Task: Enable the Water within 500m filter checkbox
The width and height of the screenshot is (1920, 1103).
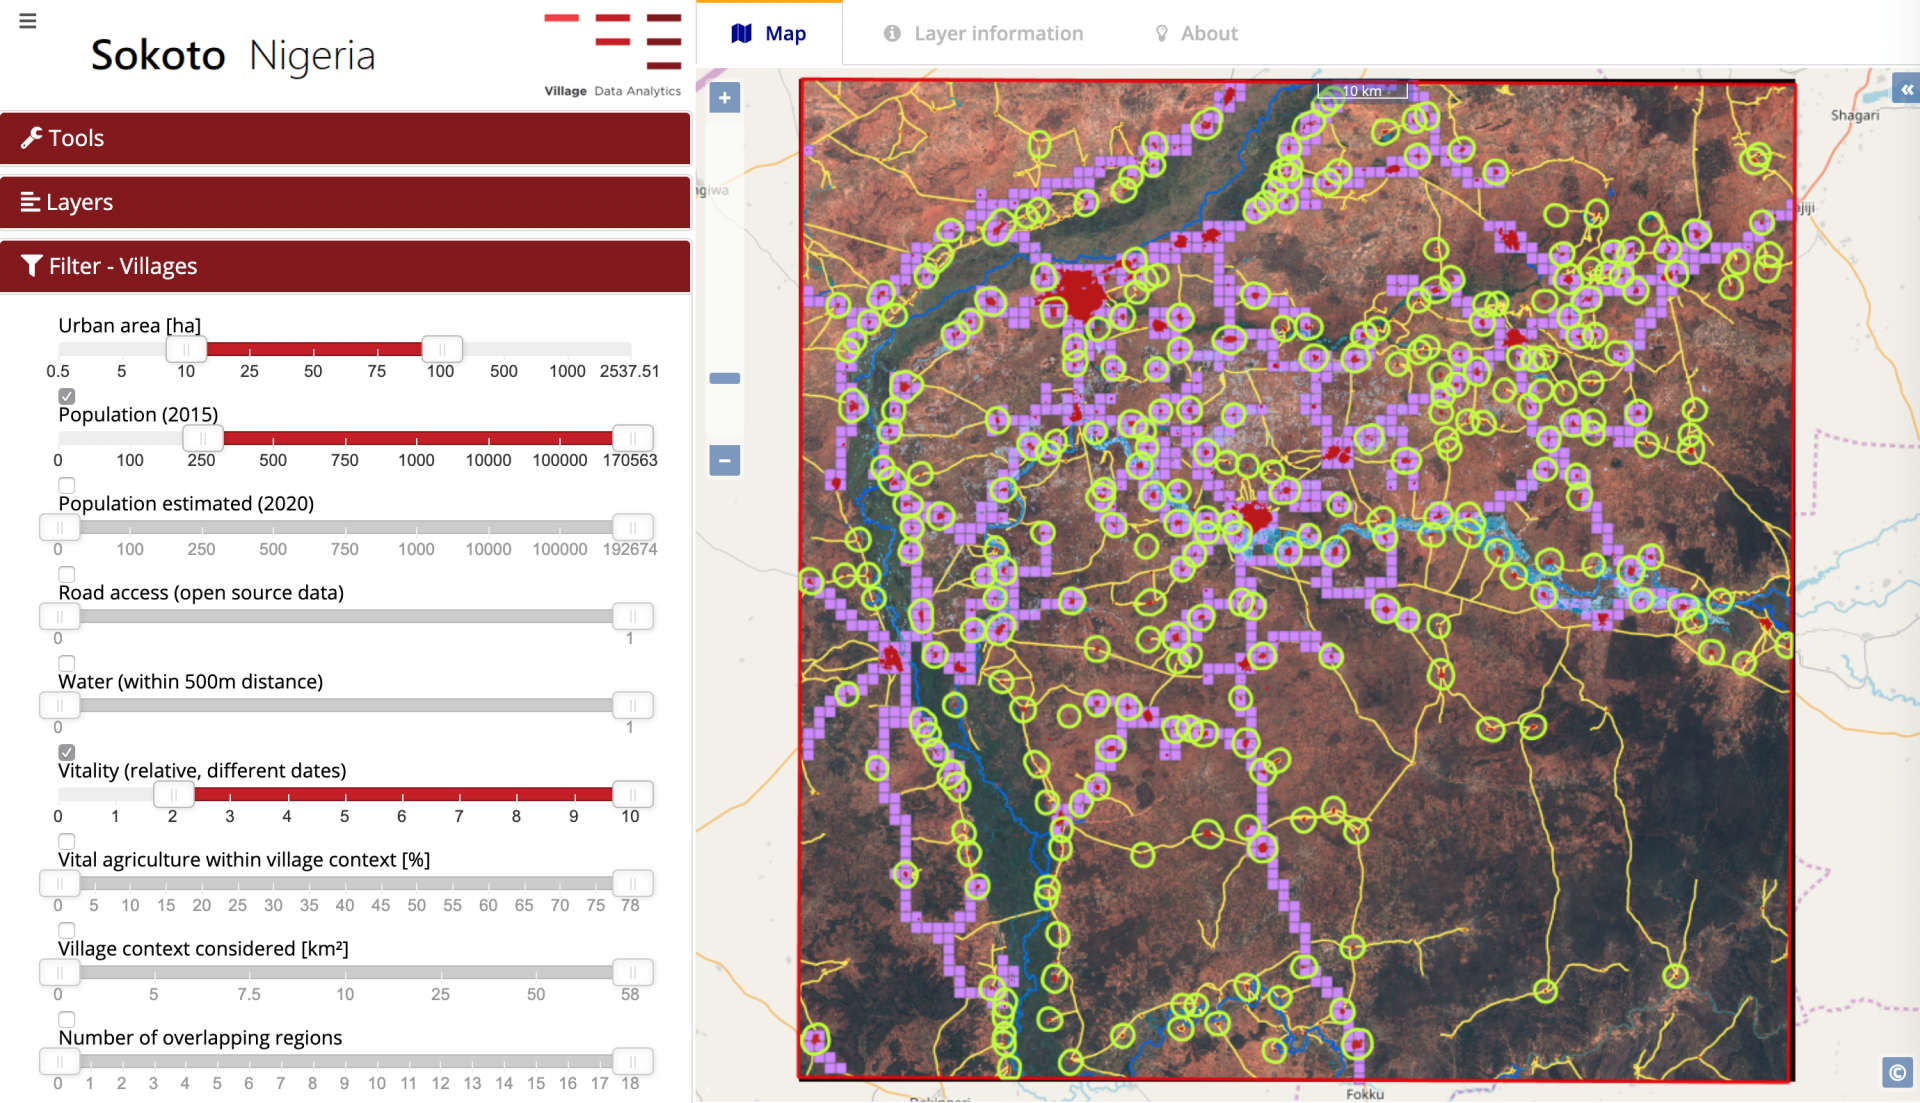Action: 67,663
